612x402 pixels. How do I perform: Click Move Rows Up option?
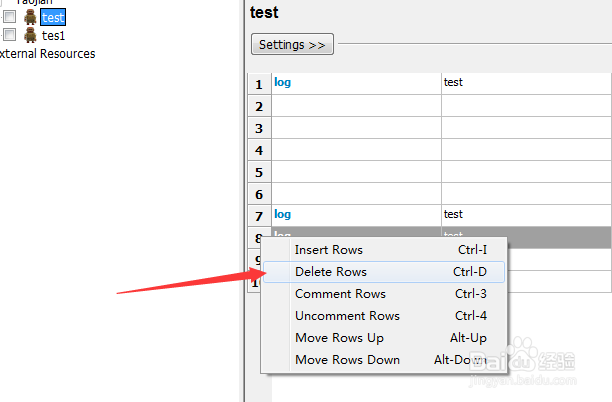[x=339, y=338]
